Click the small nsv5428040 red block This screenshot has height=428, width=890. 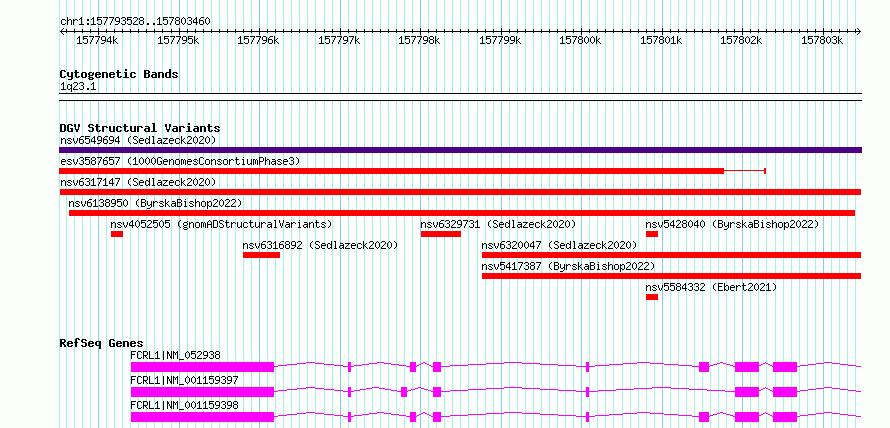click(652, 234)
